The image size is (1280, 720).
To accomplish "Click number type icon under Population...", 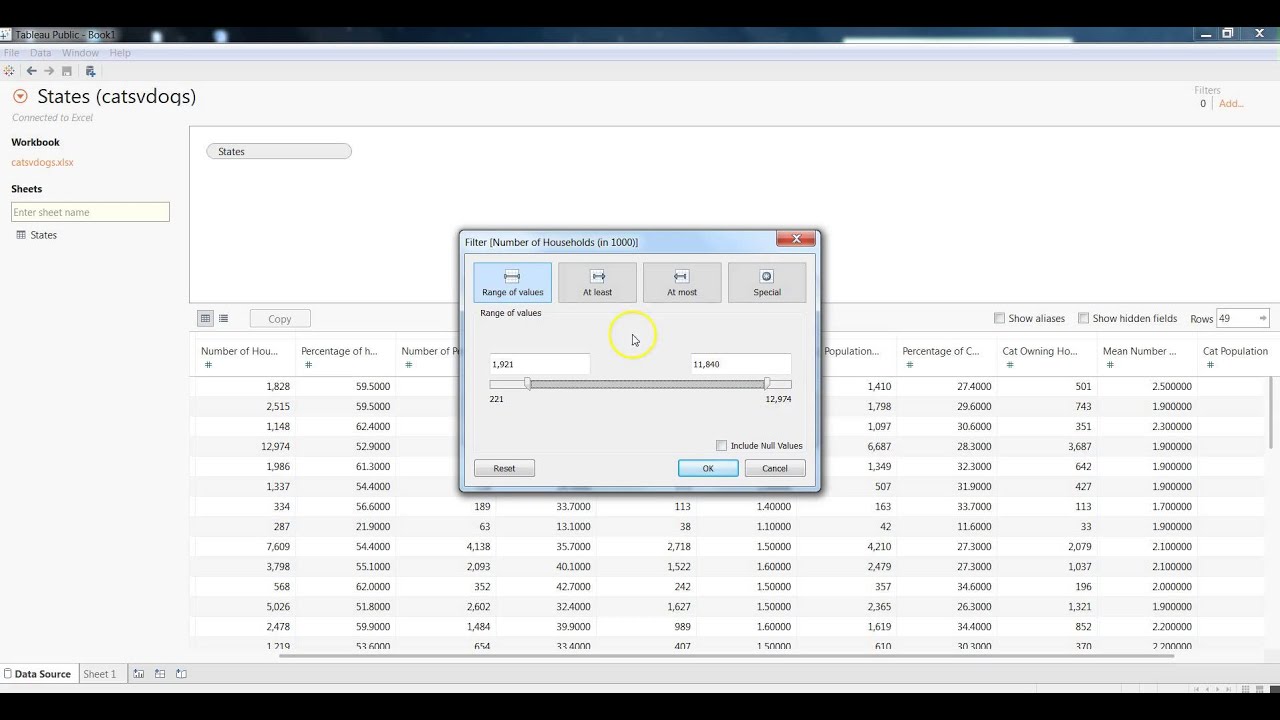I will (831, 365).
